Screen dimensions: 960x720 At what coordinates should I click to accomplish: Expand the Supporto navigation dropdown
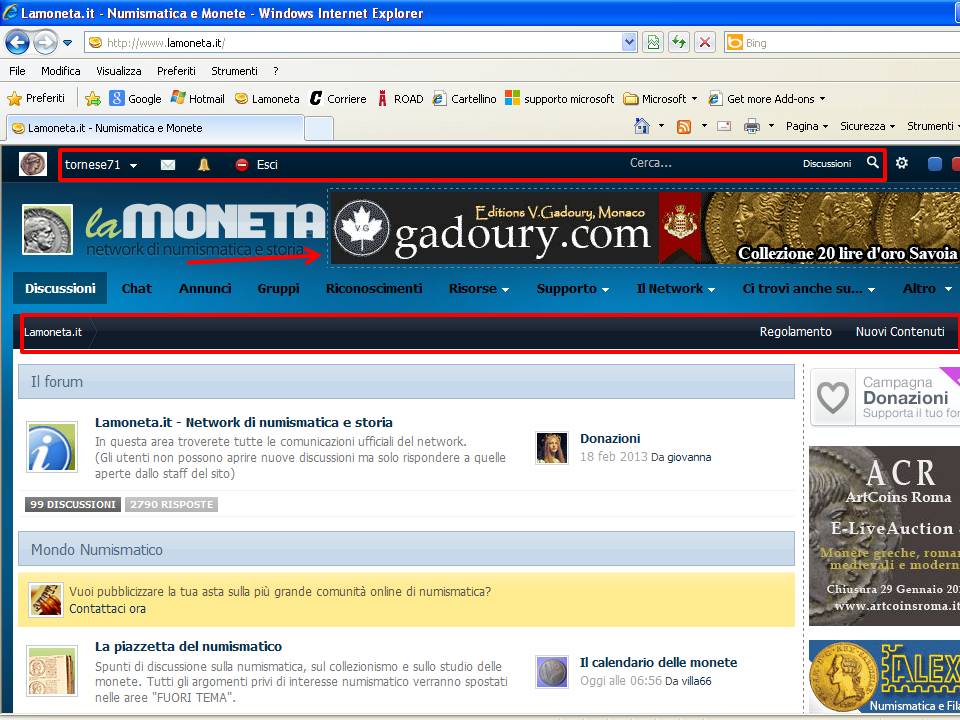572,288
